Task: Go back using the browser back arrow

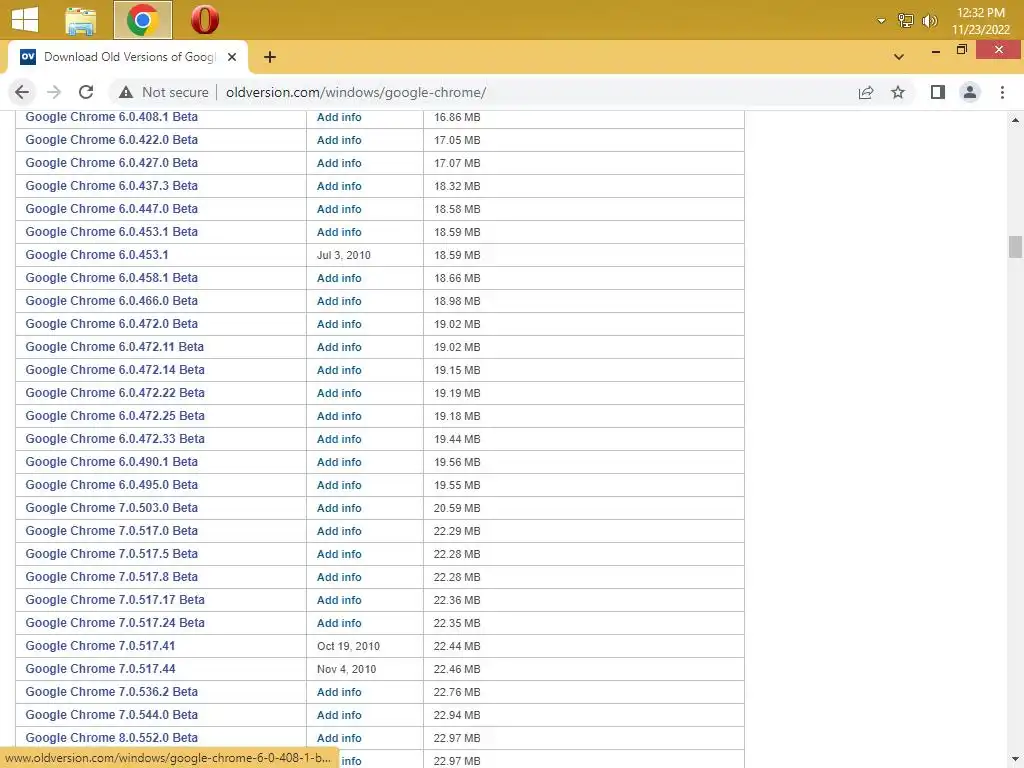Action: coord(22,92)
